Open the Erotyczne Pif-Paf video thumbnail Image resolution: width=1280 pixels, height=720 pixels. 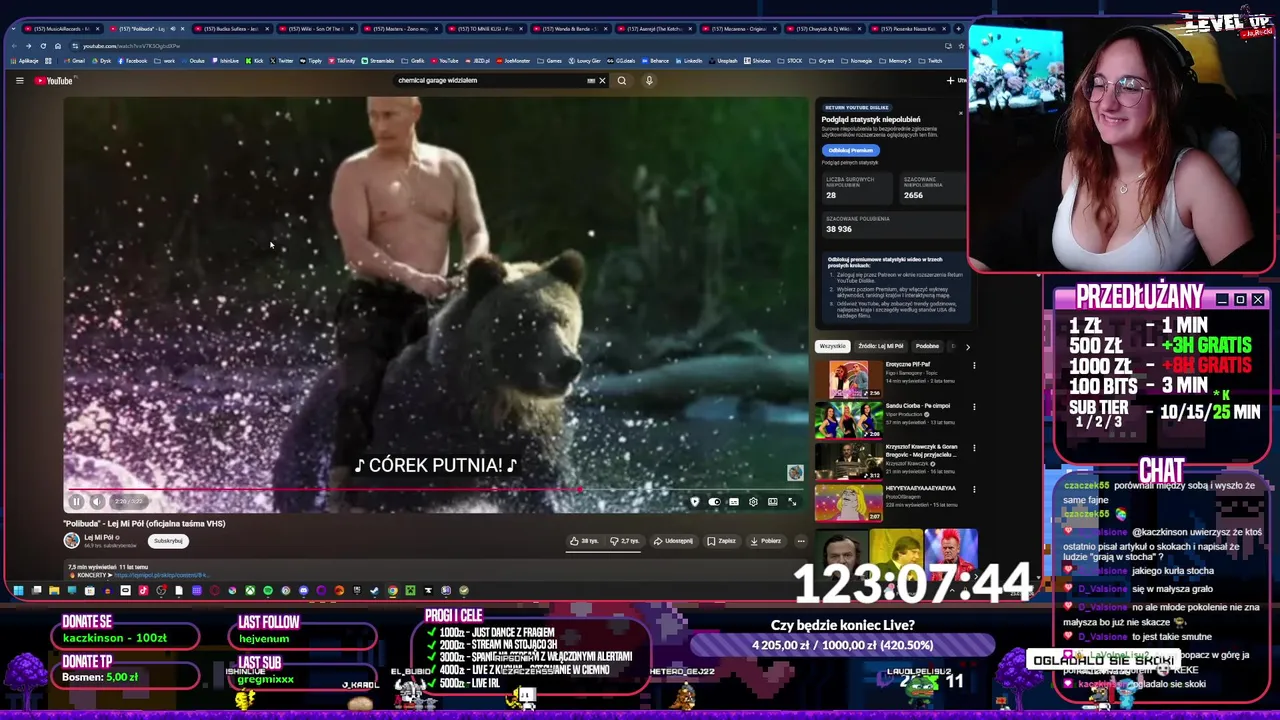[848, 379]
